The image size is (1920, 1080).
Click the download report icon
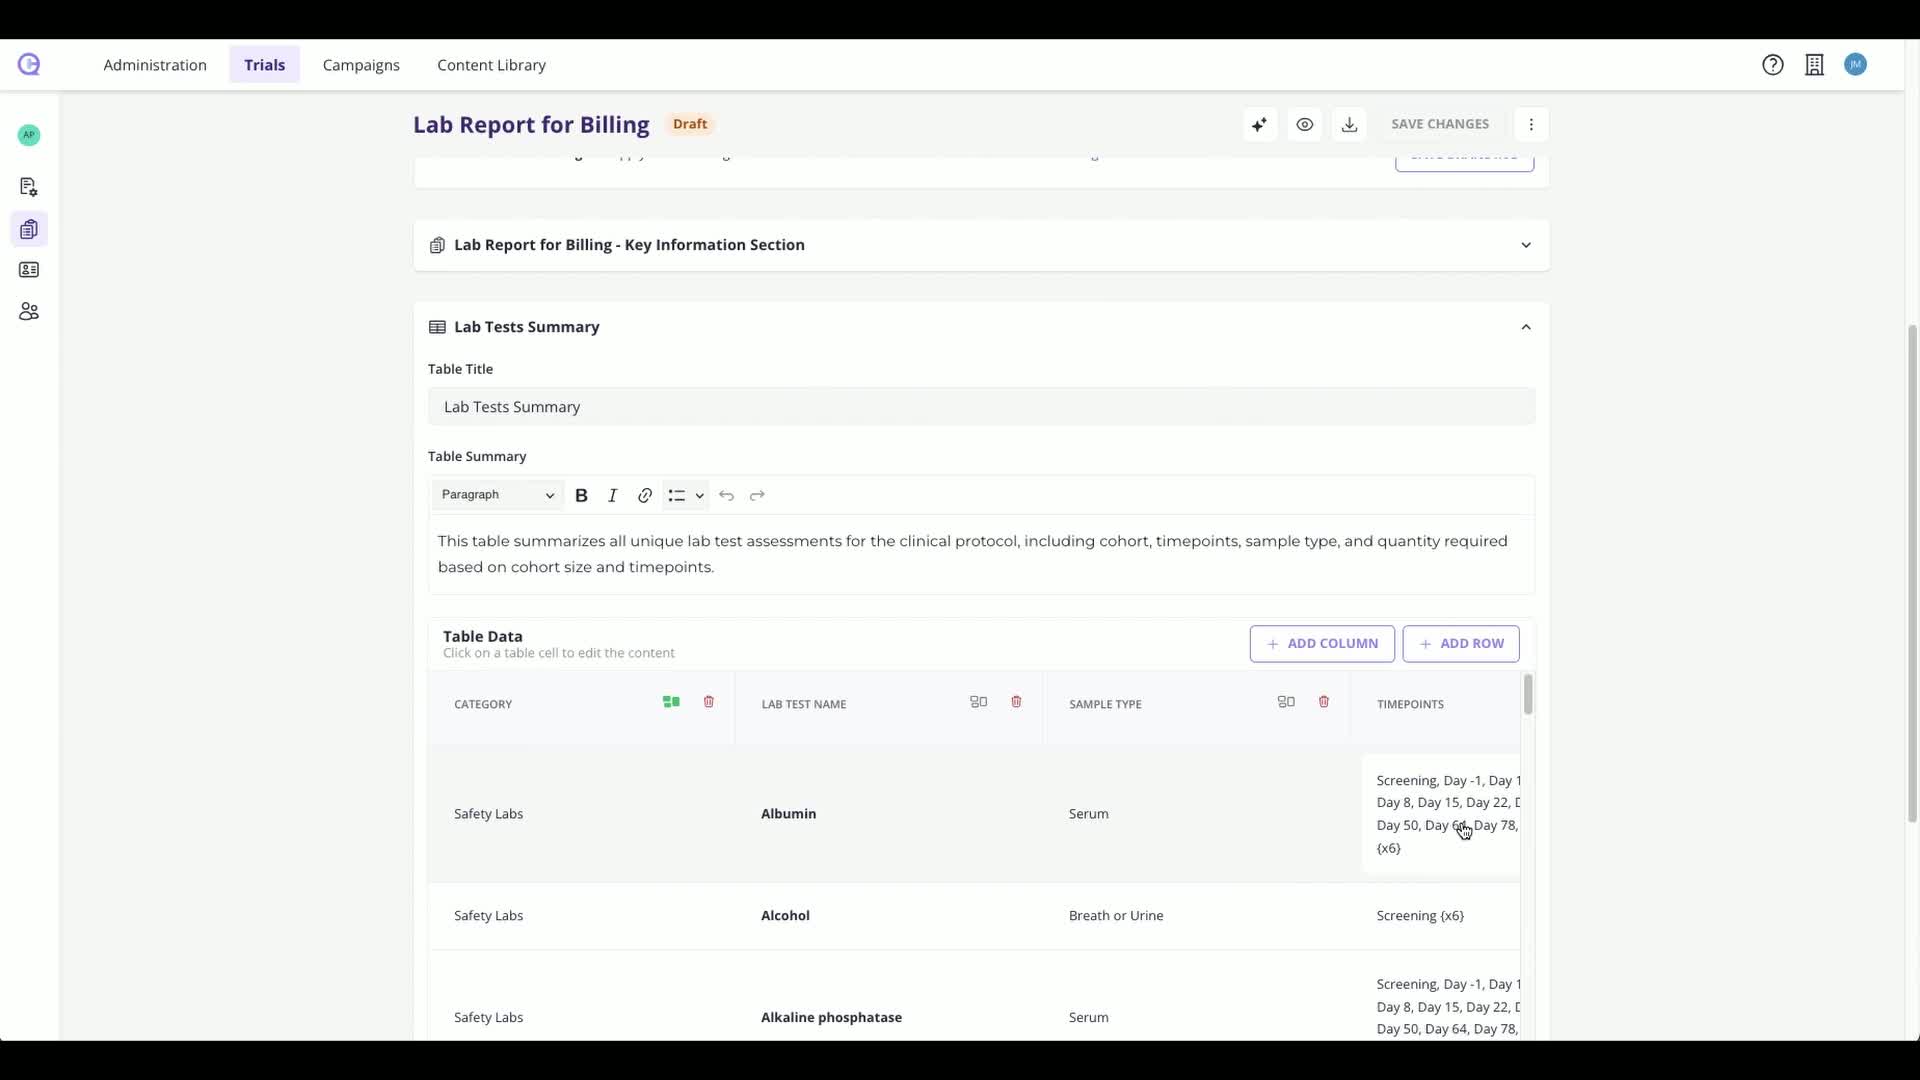coord(1349,125)
